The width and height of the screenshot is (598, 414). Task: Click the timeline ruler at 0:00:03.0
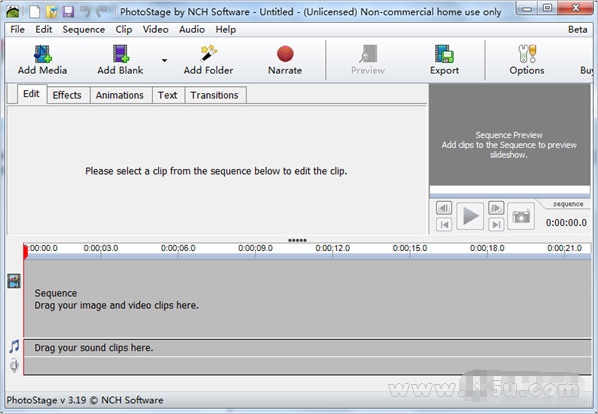[101, 249]
